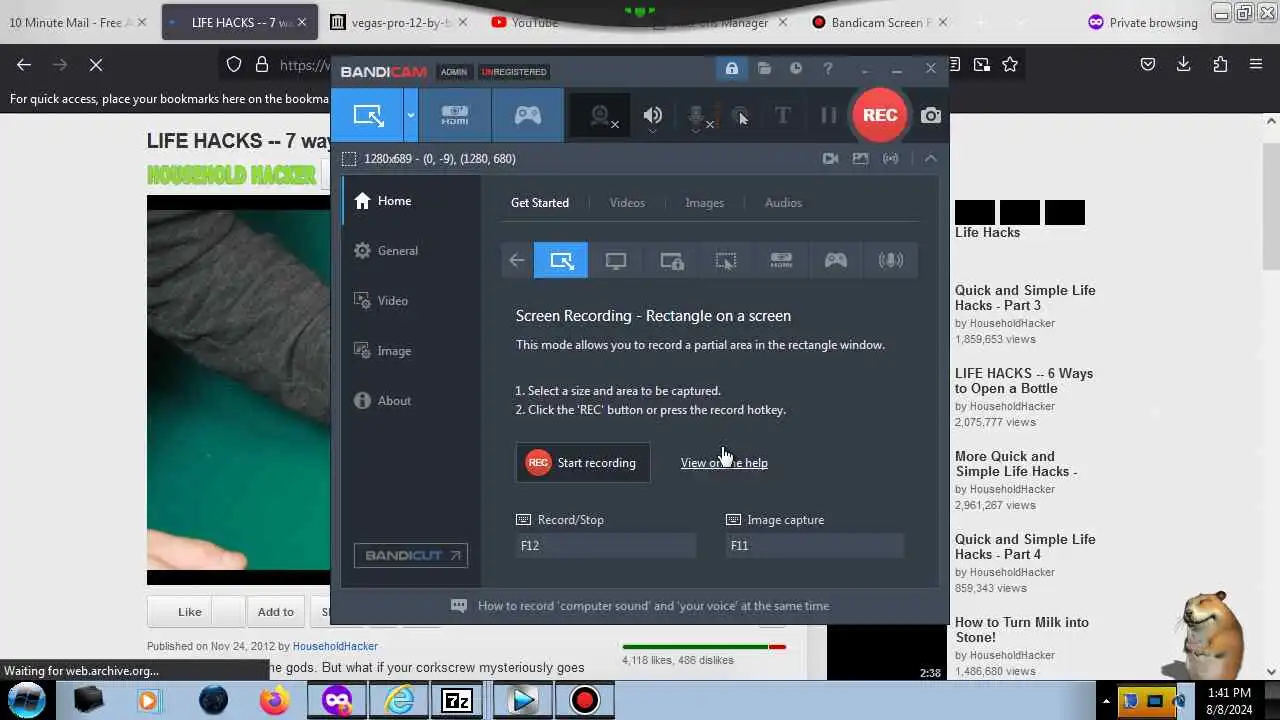Click the image icon in status bar
Image resolution: width=1280 pixels, height=720 pixels.
click(860, 159)
